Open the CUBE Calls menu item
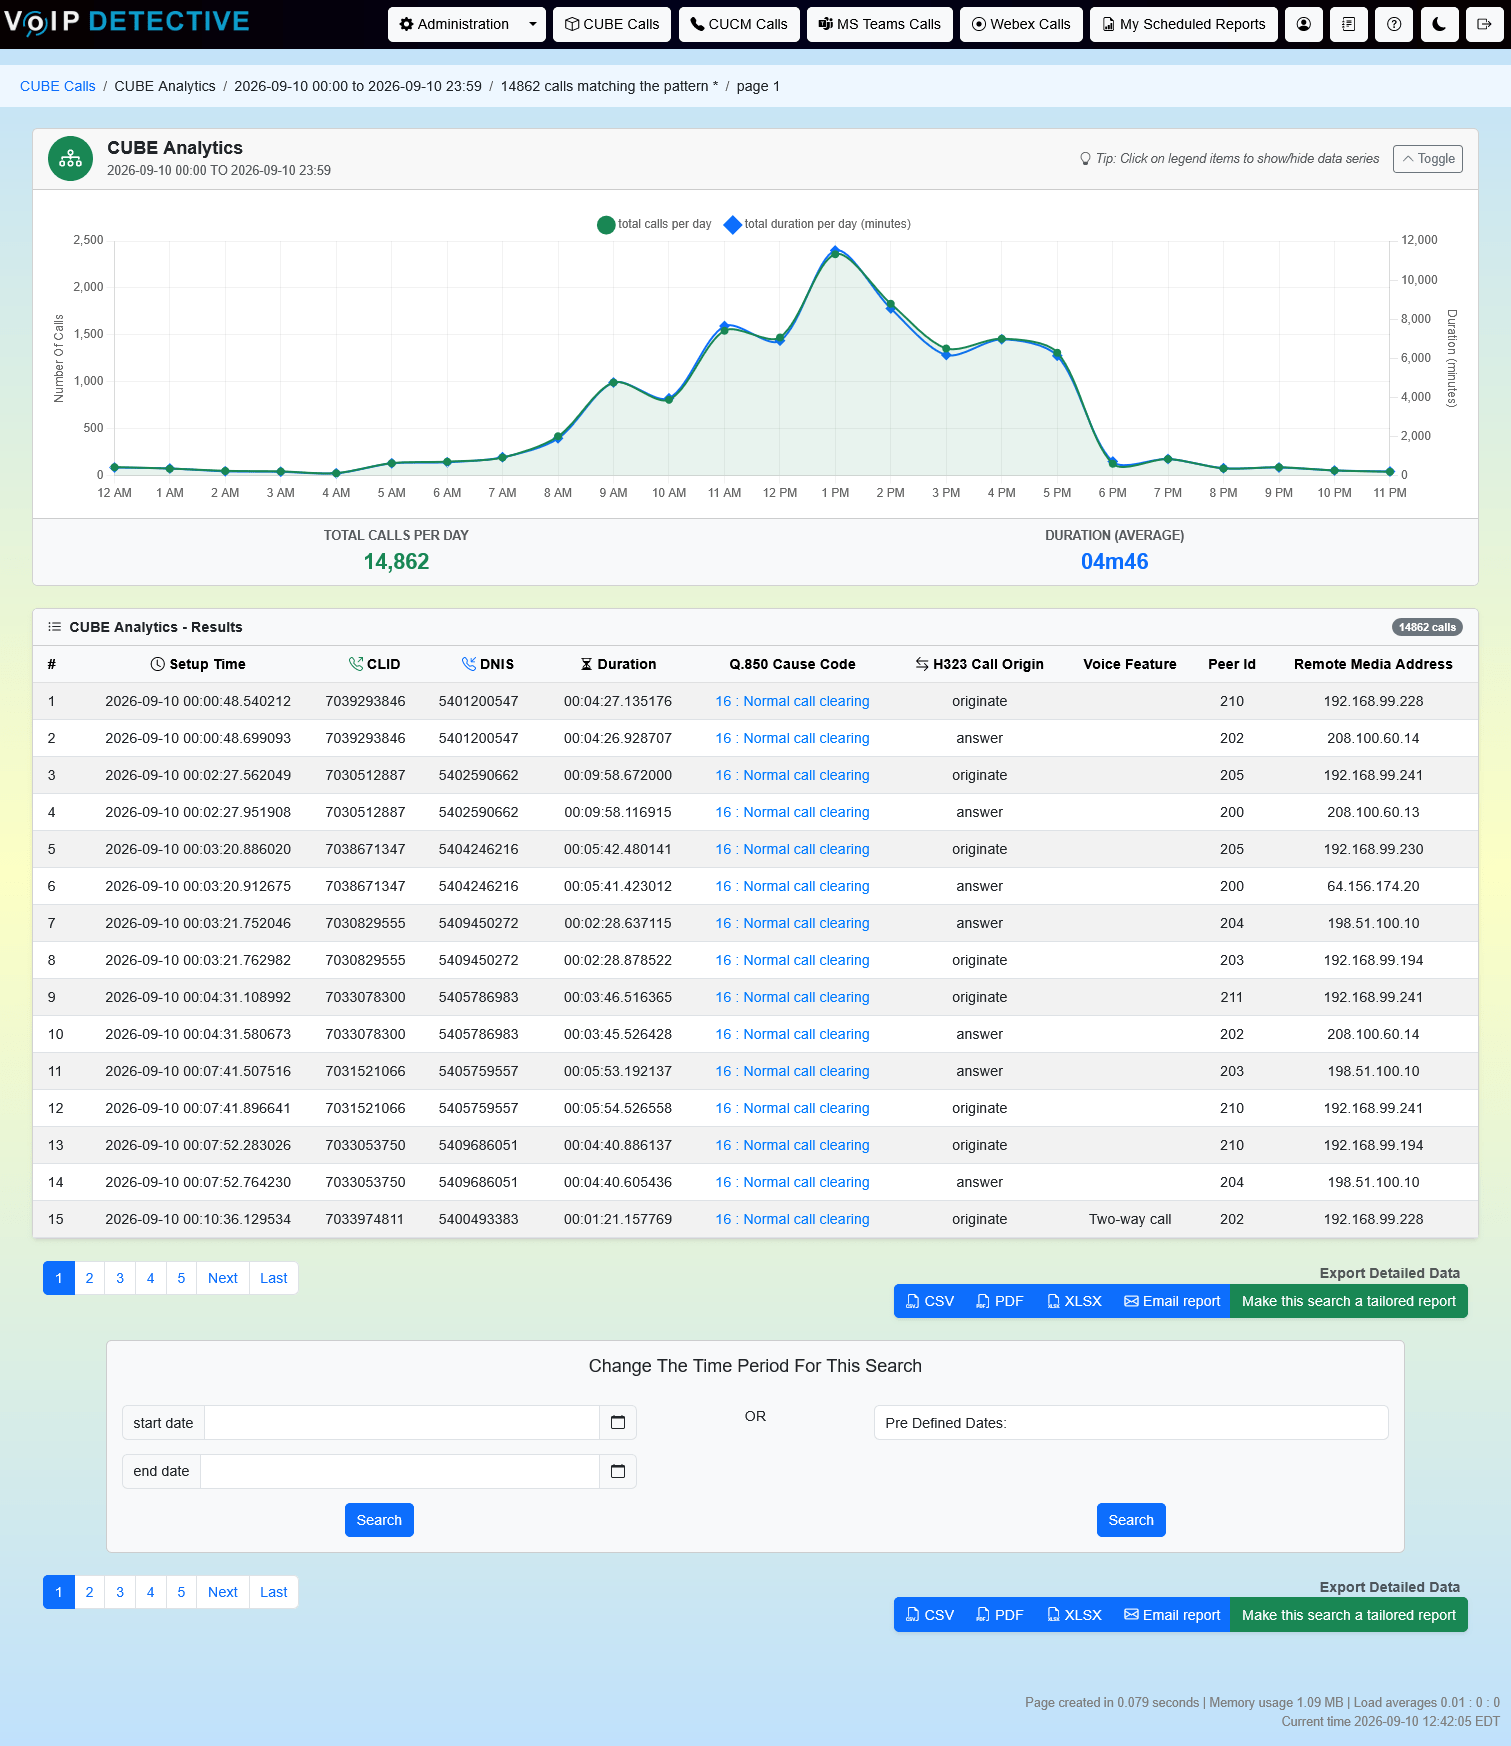 612,24
